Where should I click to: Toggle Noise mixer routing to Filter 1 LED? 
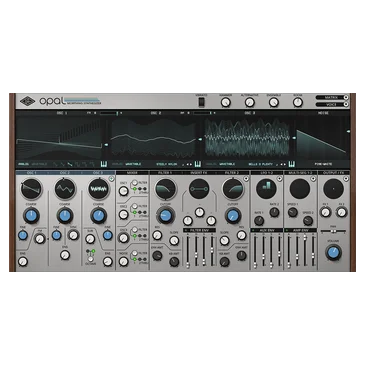click(x=134, y=259)
